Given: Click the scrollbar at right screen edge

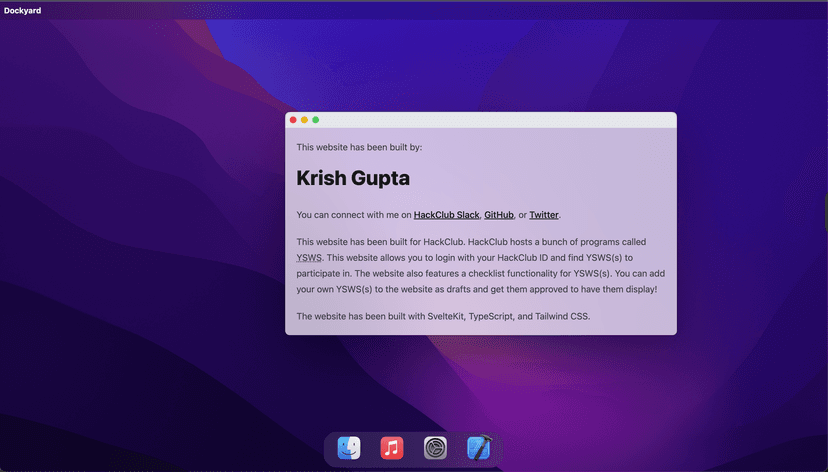Looking at the screenshot, I should (825, 212).
